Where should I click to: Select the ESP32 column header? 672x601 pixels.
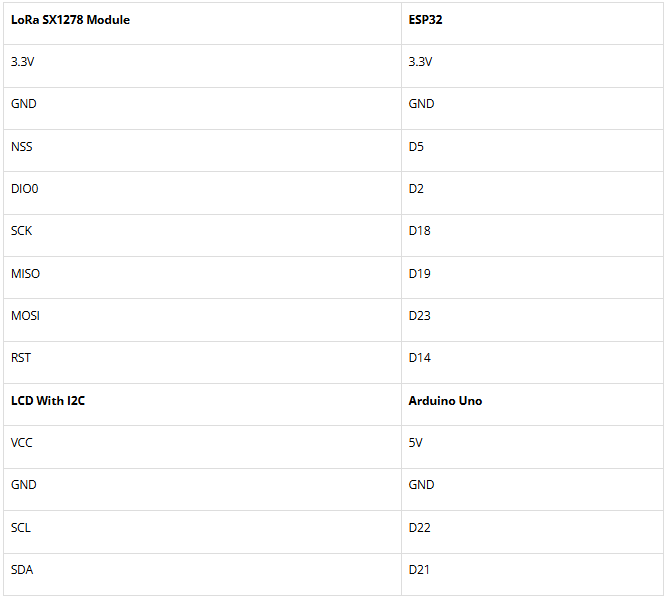click(x=425, y=19)
